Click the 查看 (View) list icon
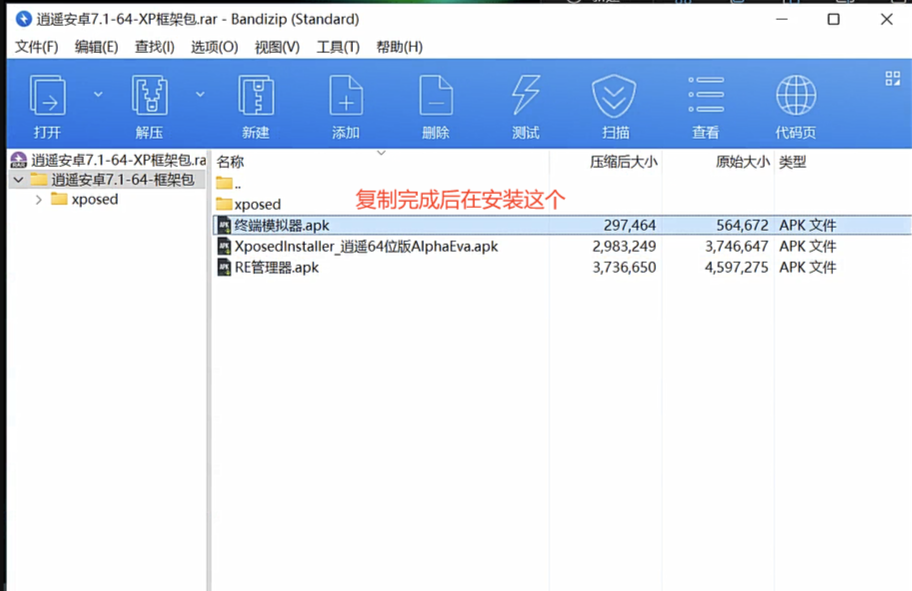912x591 pixels. point(706,94)
